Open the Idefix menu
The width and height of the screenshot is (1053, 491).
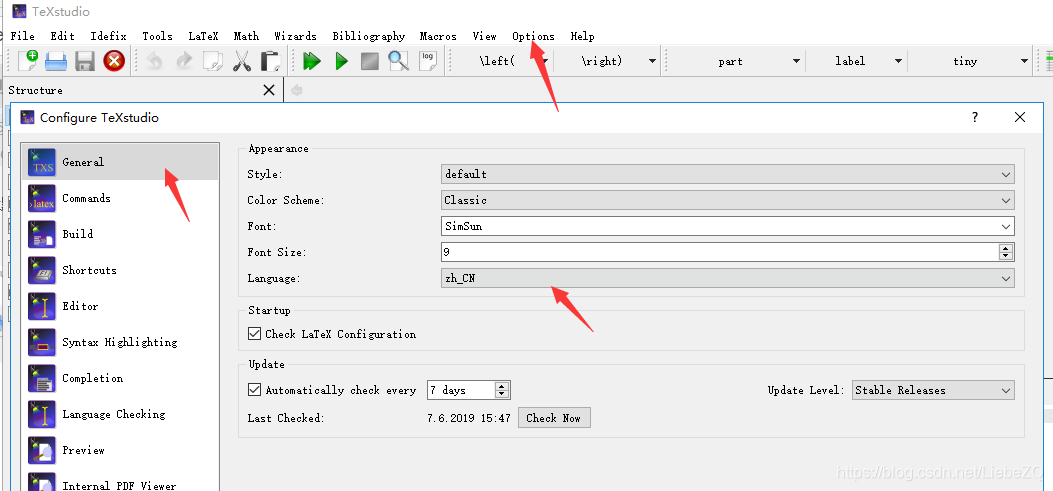point(109,36)
